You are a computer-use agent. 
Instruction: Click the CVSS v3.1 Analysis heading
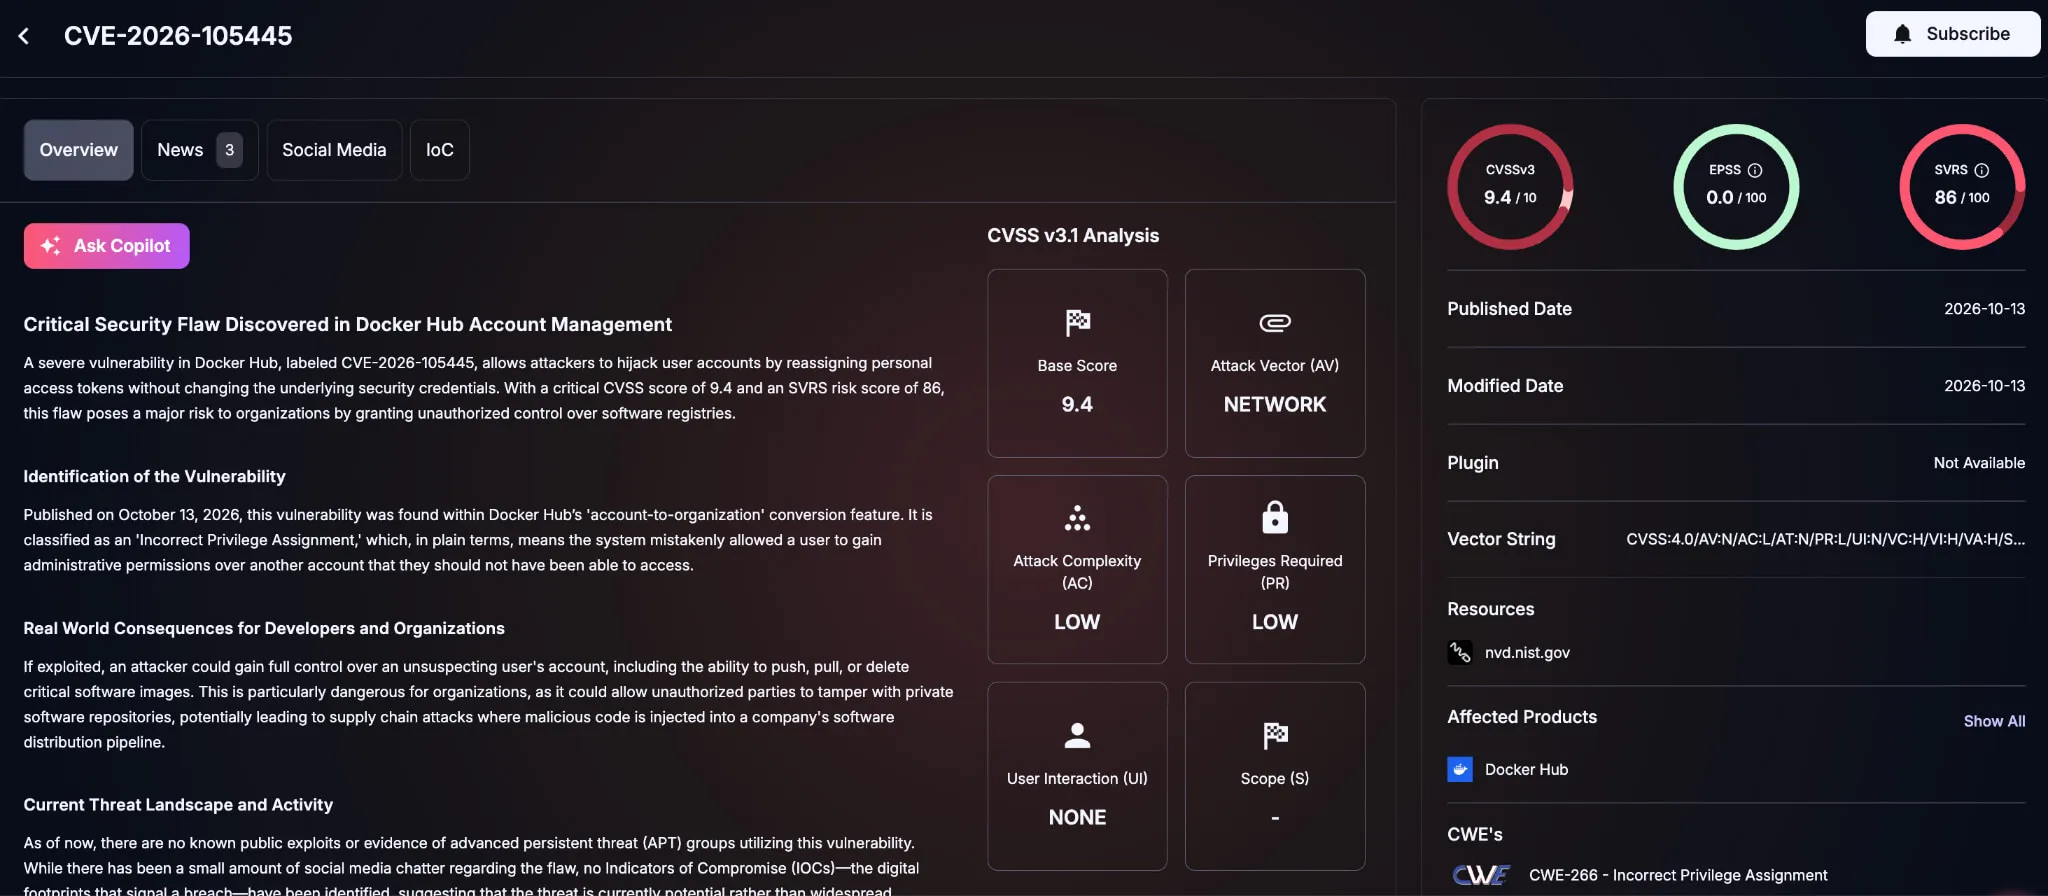[x=1073, y=236]
